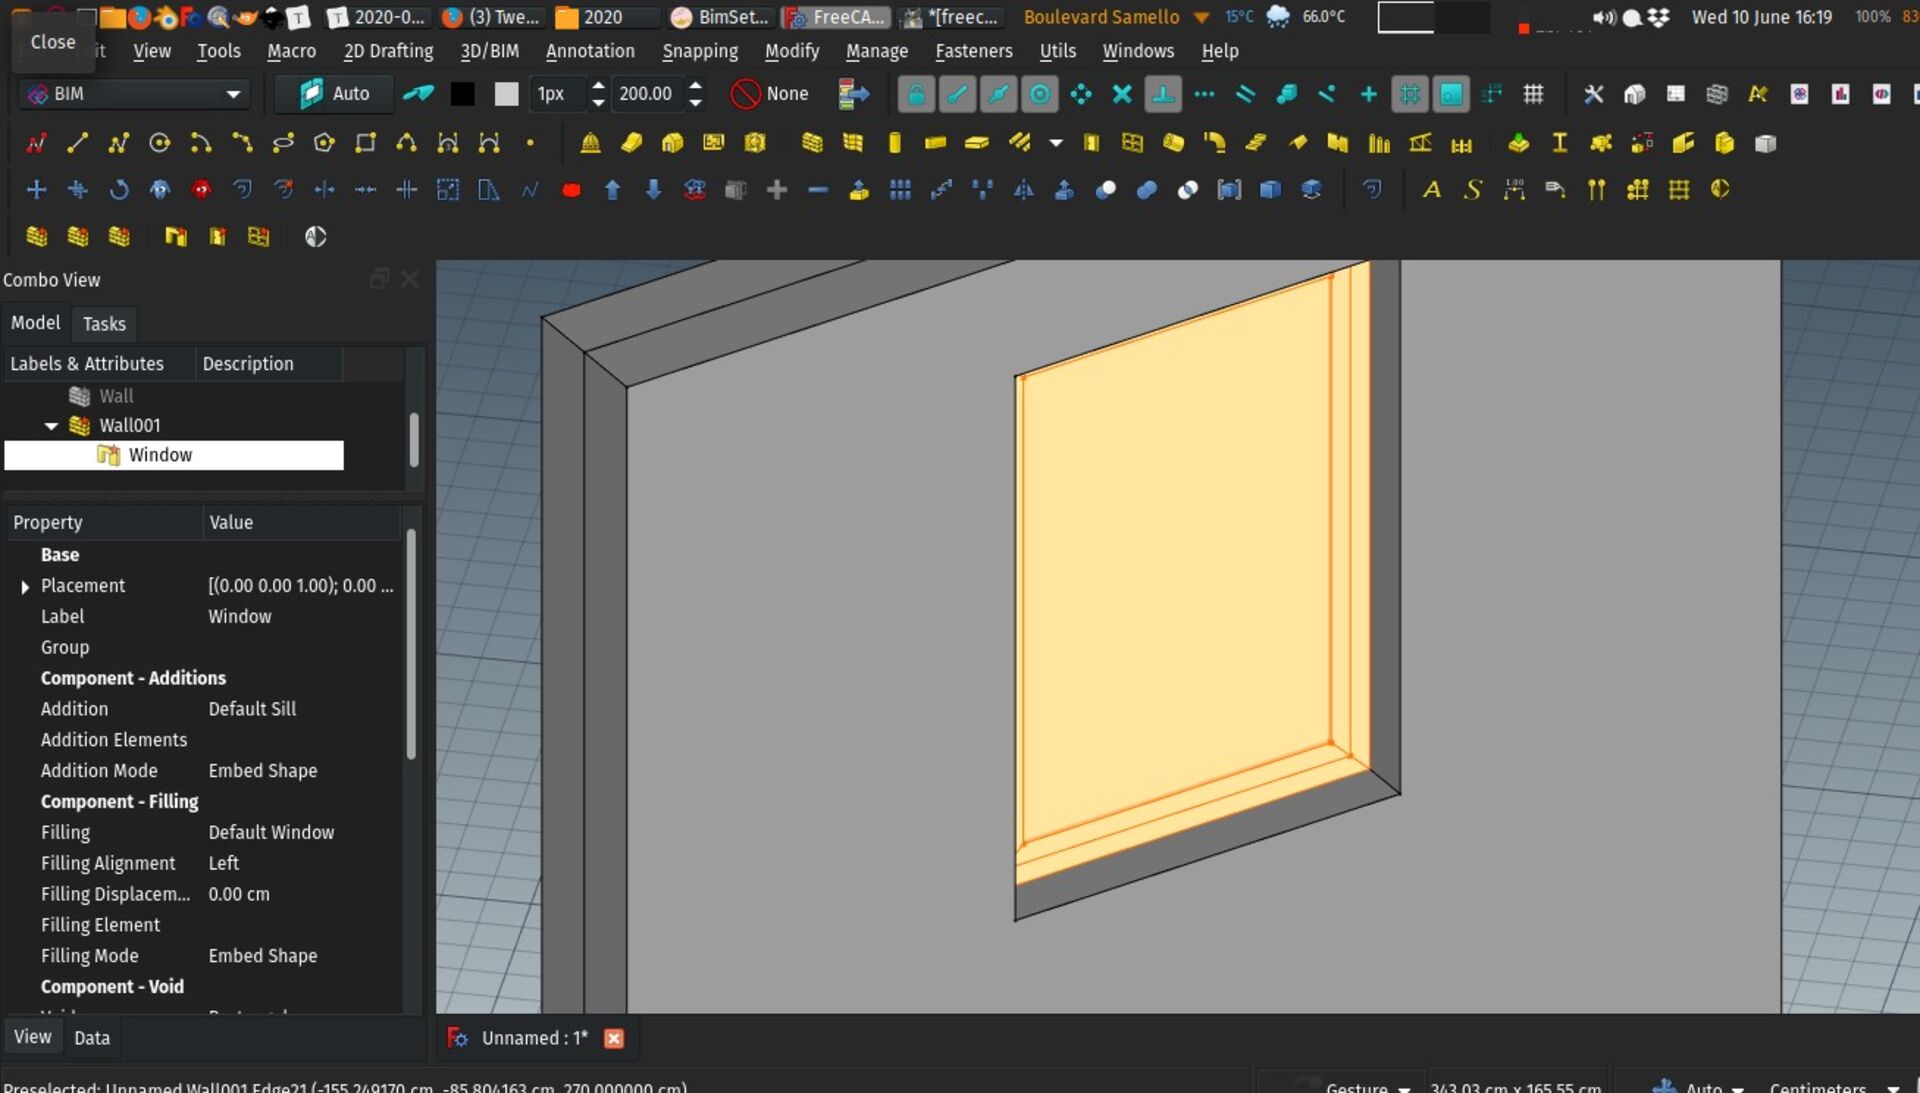Select the Line drawing tool
The width and height of the screenshot is (1920, 1093).
coord(77,143)
